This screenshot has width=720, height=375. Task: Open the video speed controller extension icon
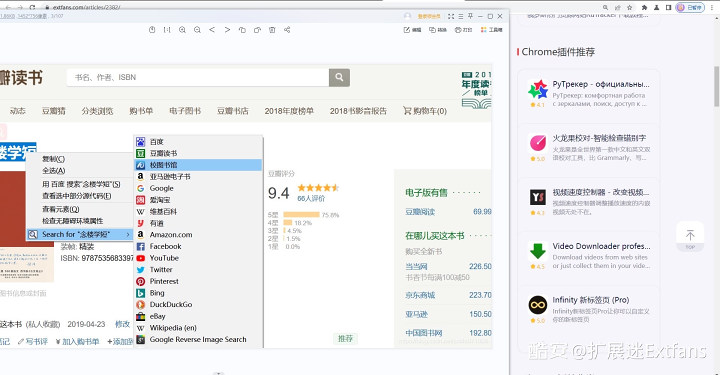538,197
